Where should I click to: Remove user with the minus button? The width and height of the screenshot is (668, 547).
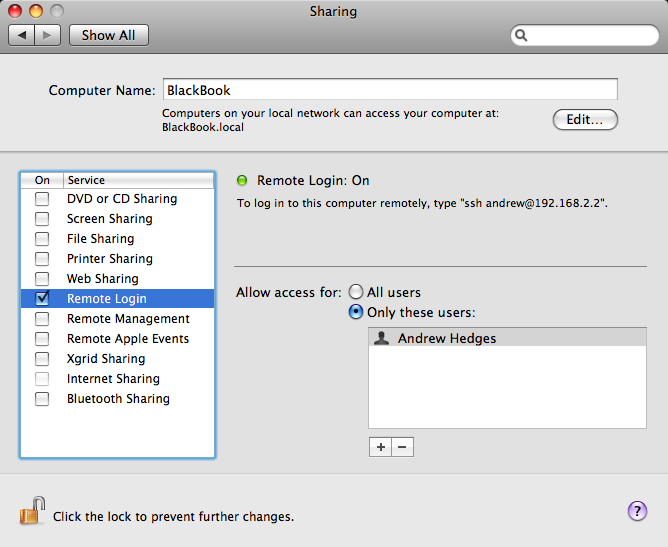403,447
